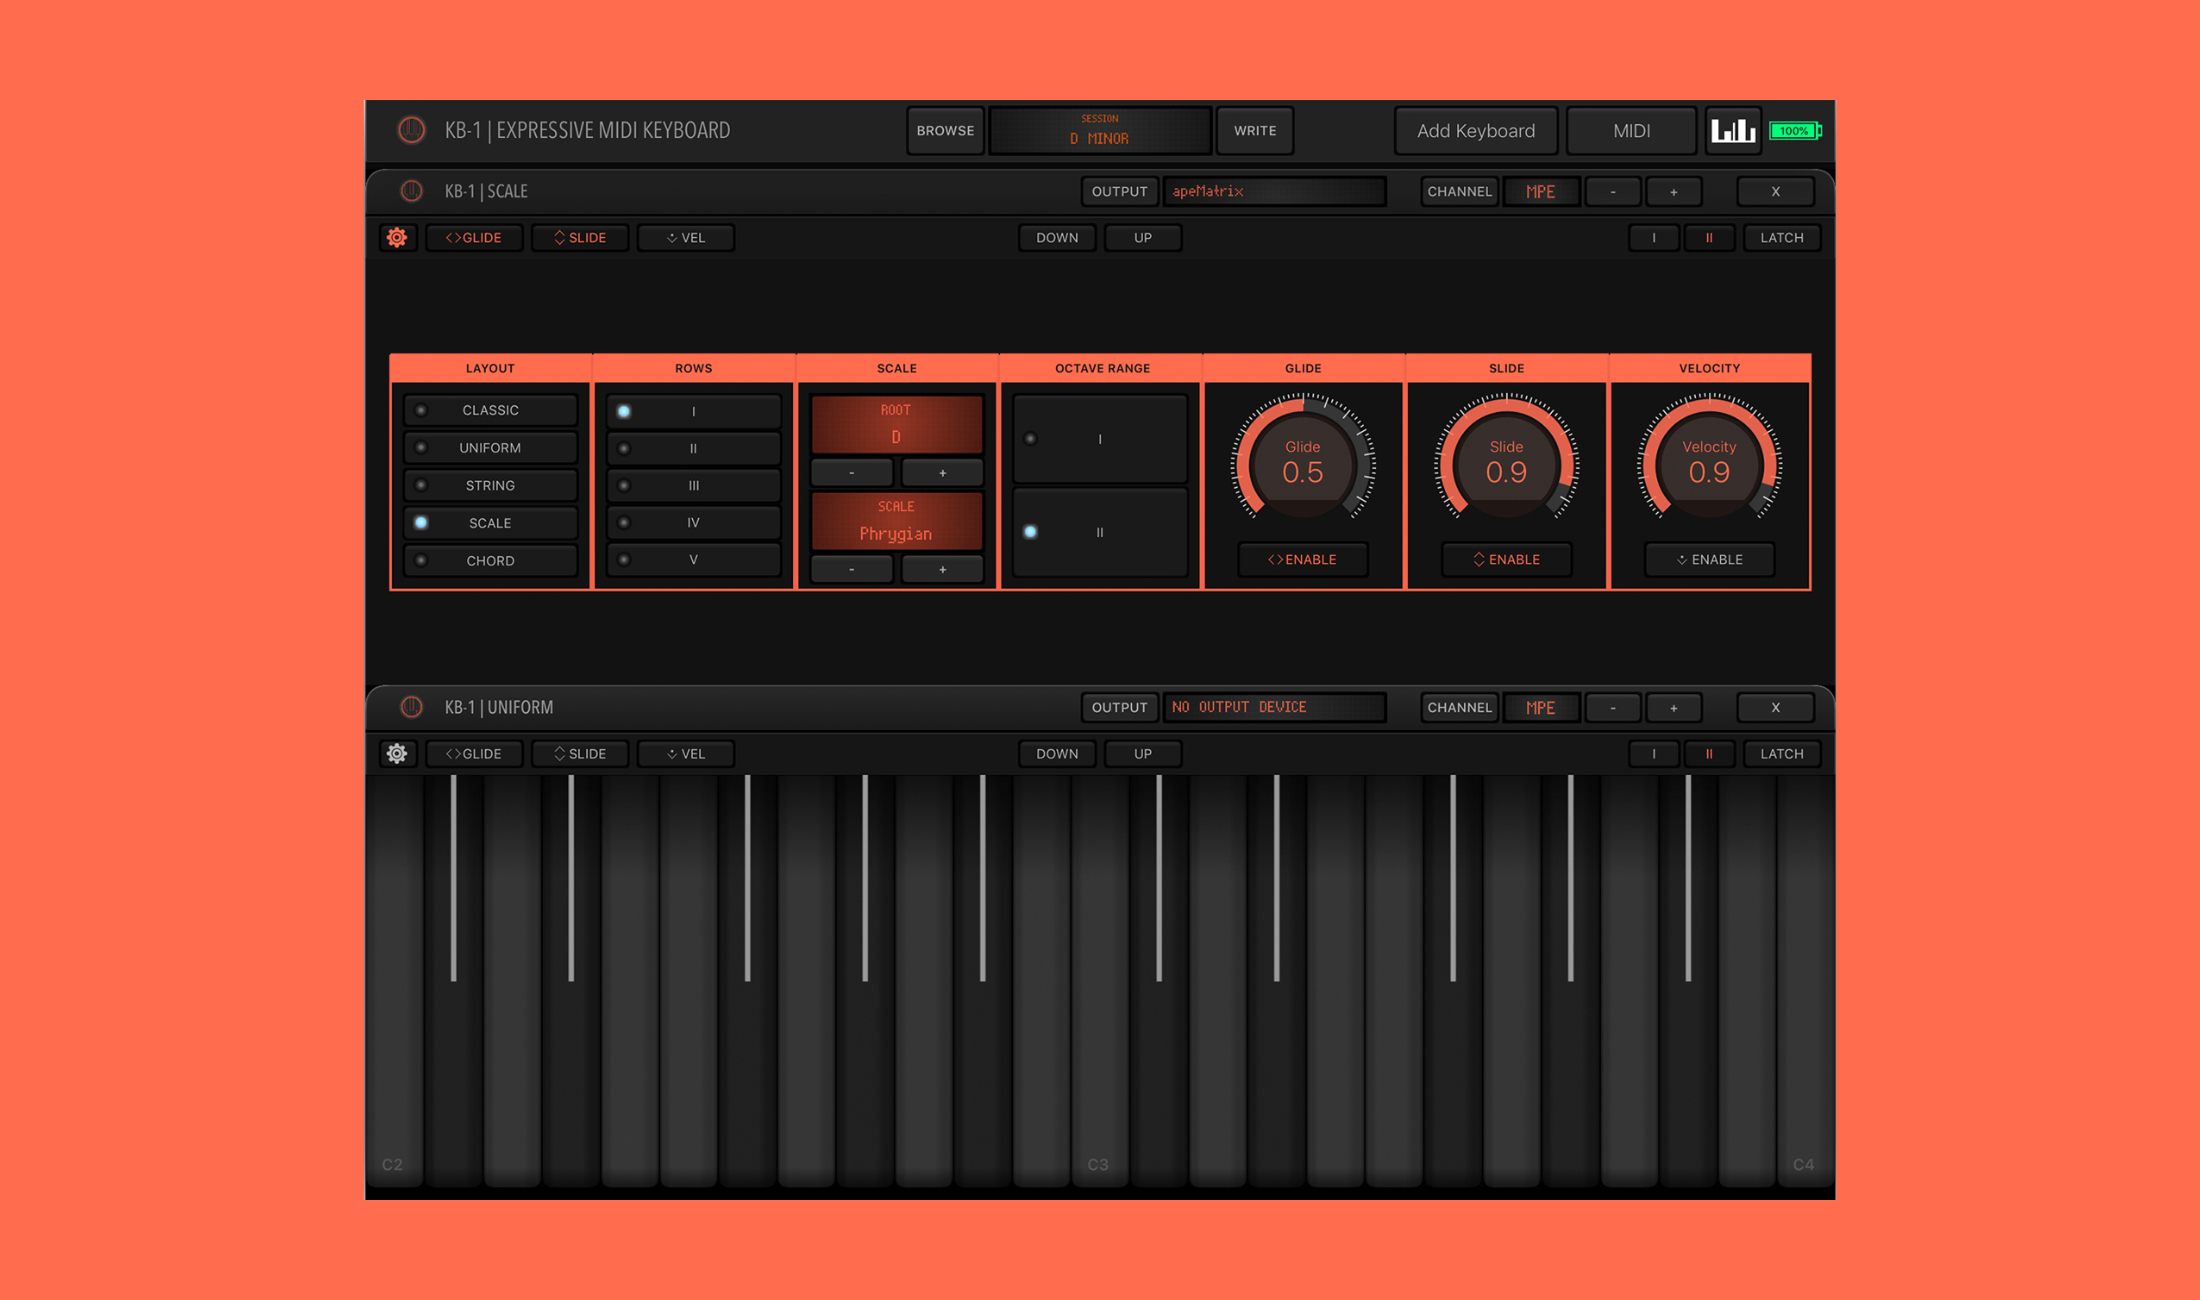Toggle VEL mode on the UNIFORM keyboard
The width and height of the screenshot is (2200, 1300).
coord(685,753)
